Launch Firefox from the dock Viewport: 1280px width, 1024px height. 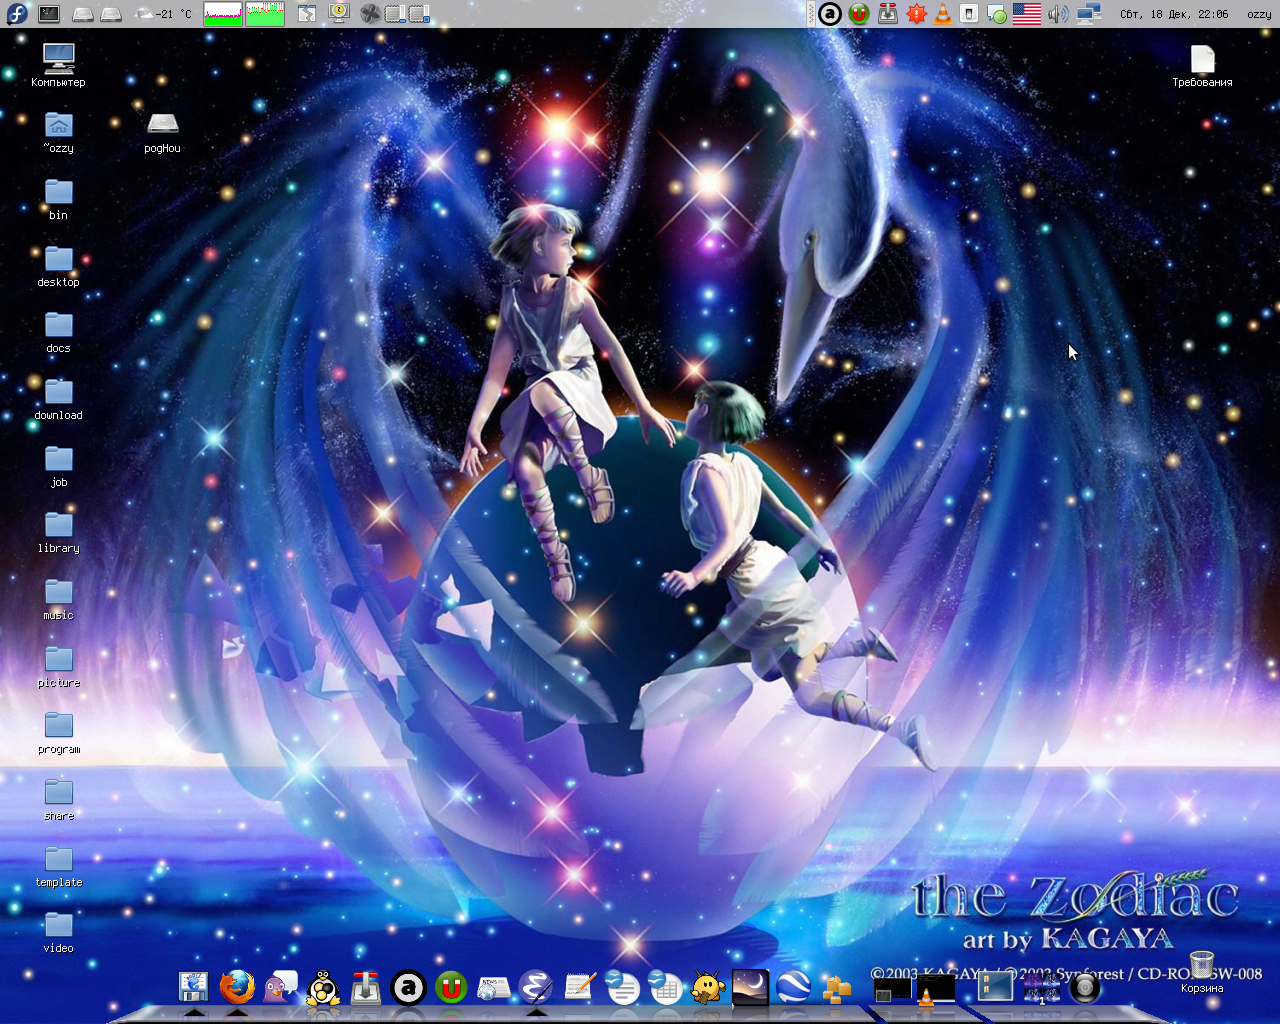[x=237, y=988]
